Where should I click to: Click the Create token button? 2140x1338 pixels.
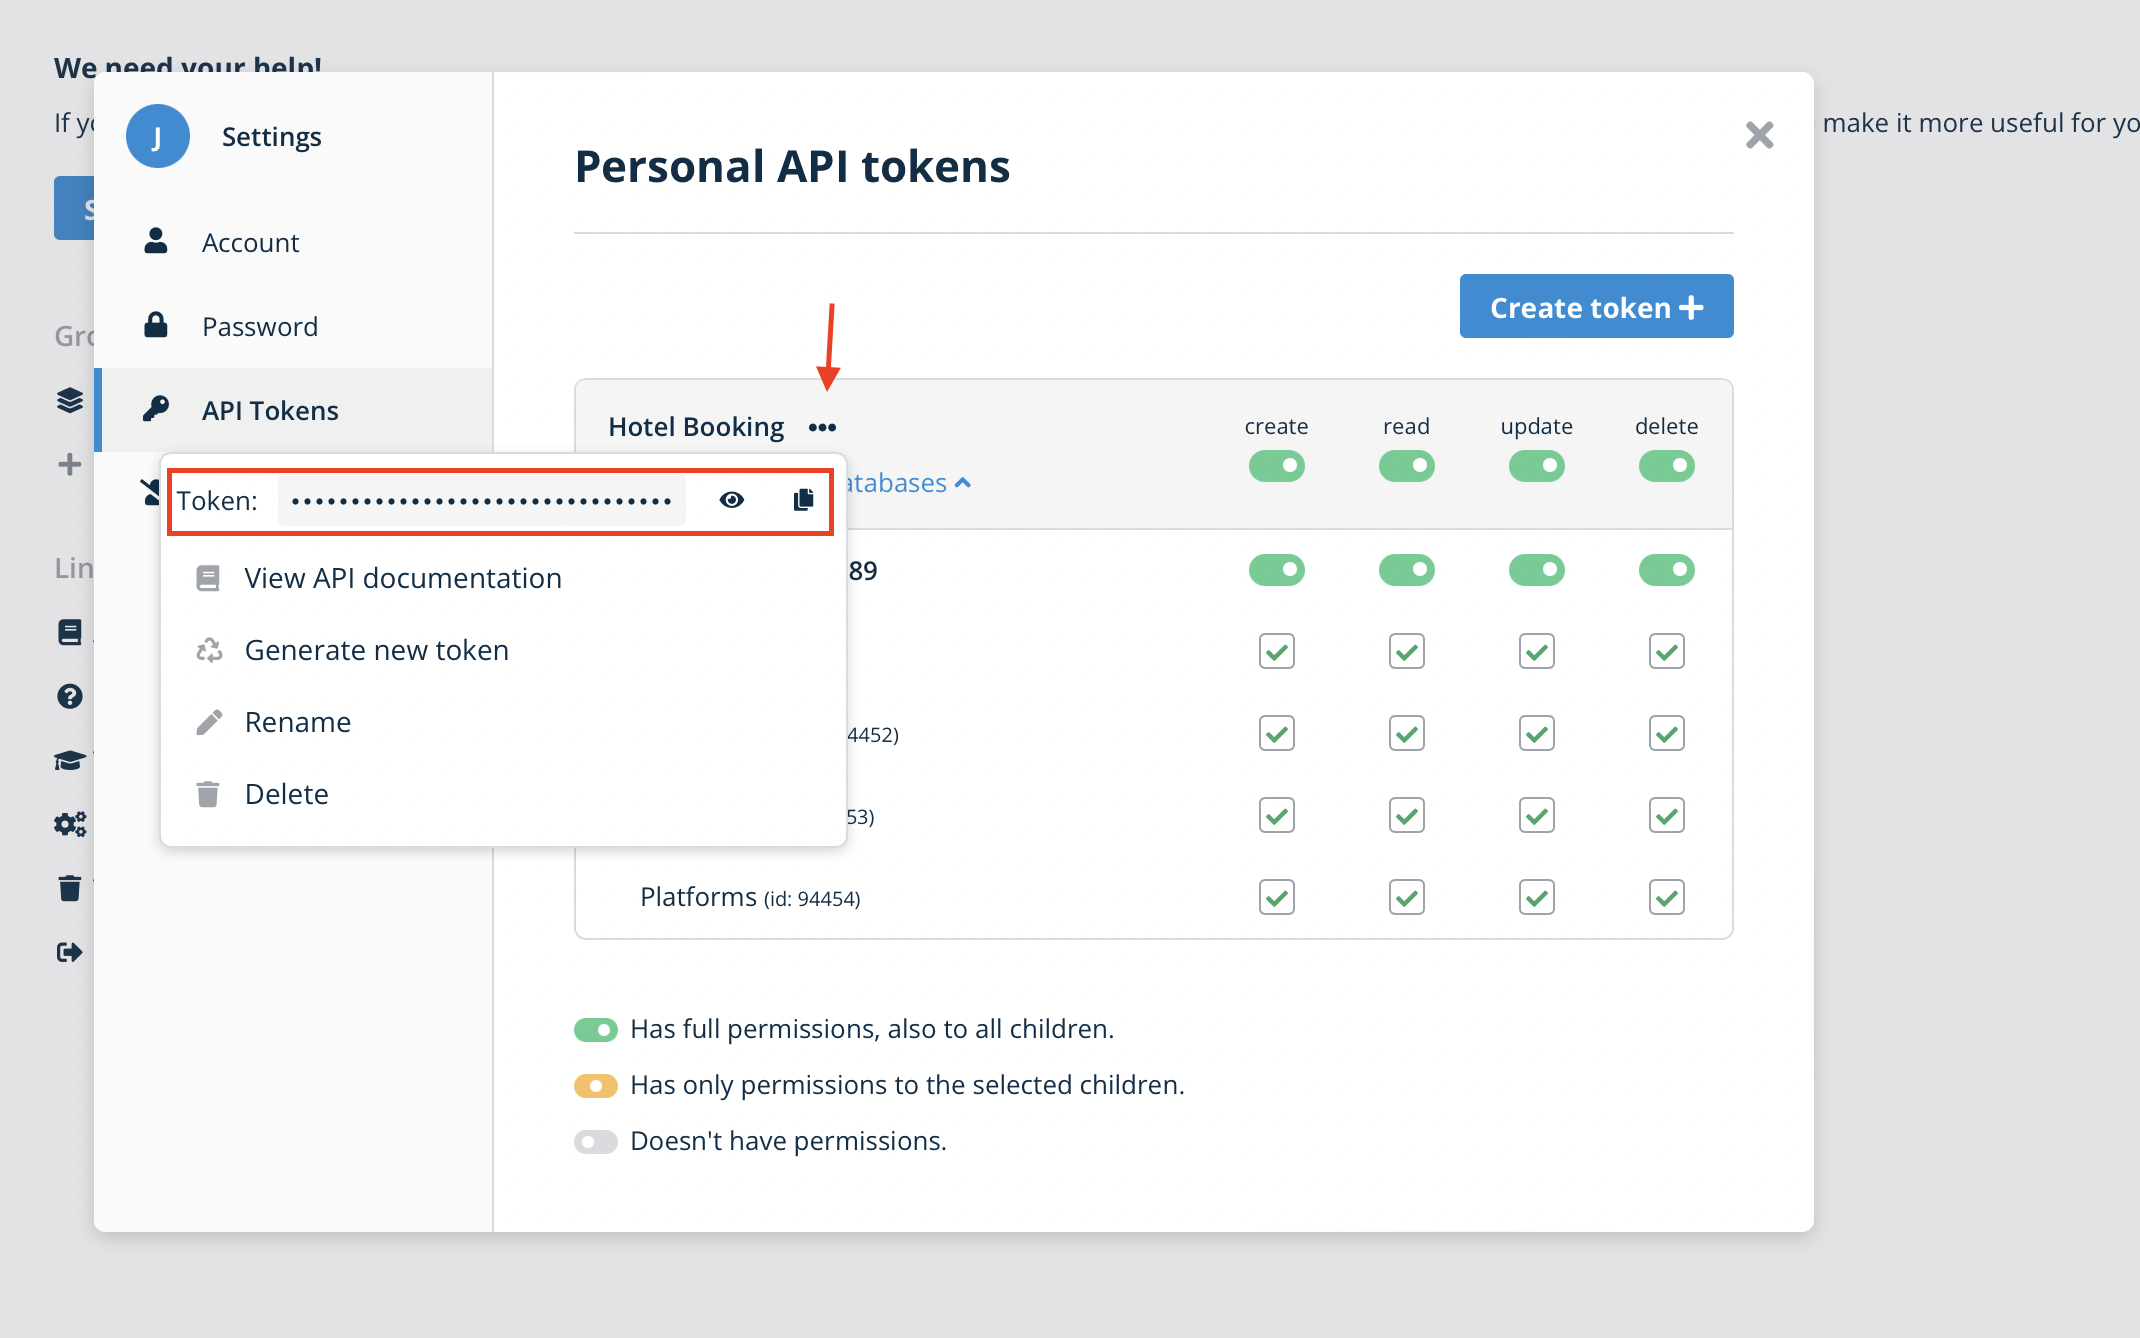pyautogui.click(x=1596, y=307)
